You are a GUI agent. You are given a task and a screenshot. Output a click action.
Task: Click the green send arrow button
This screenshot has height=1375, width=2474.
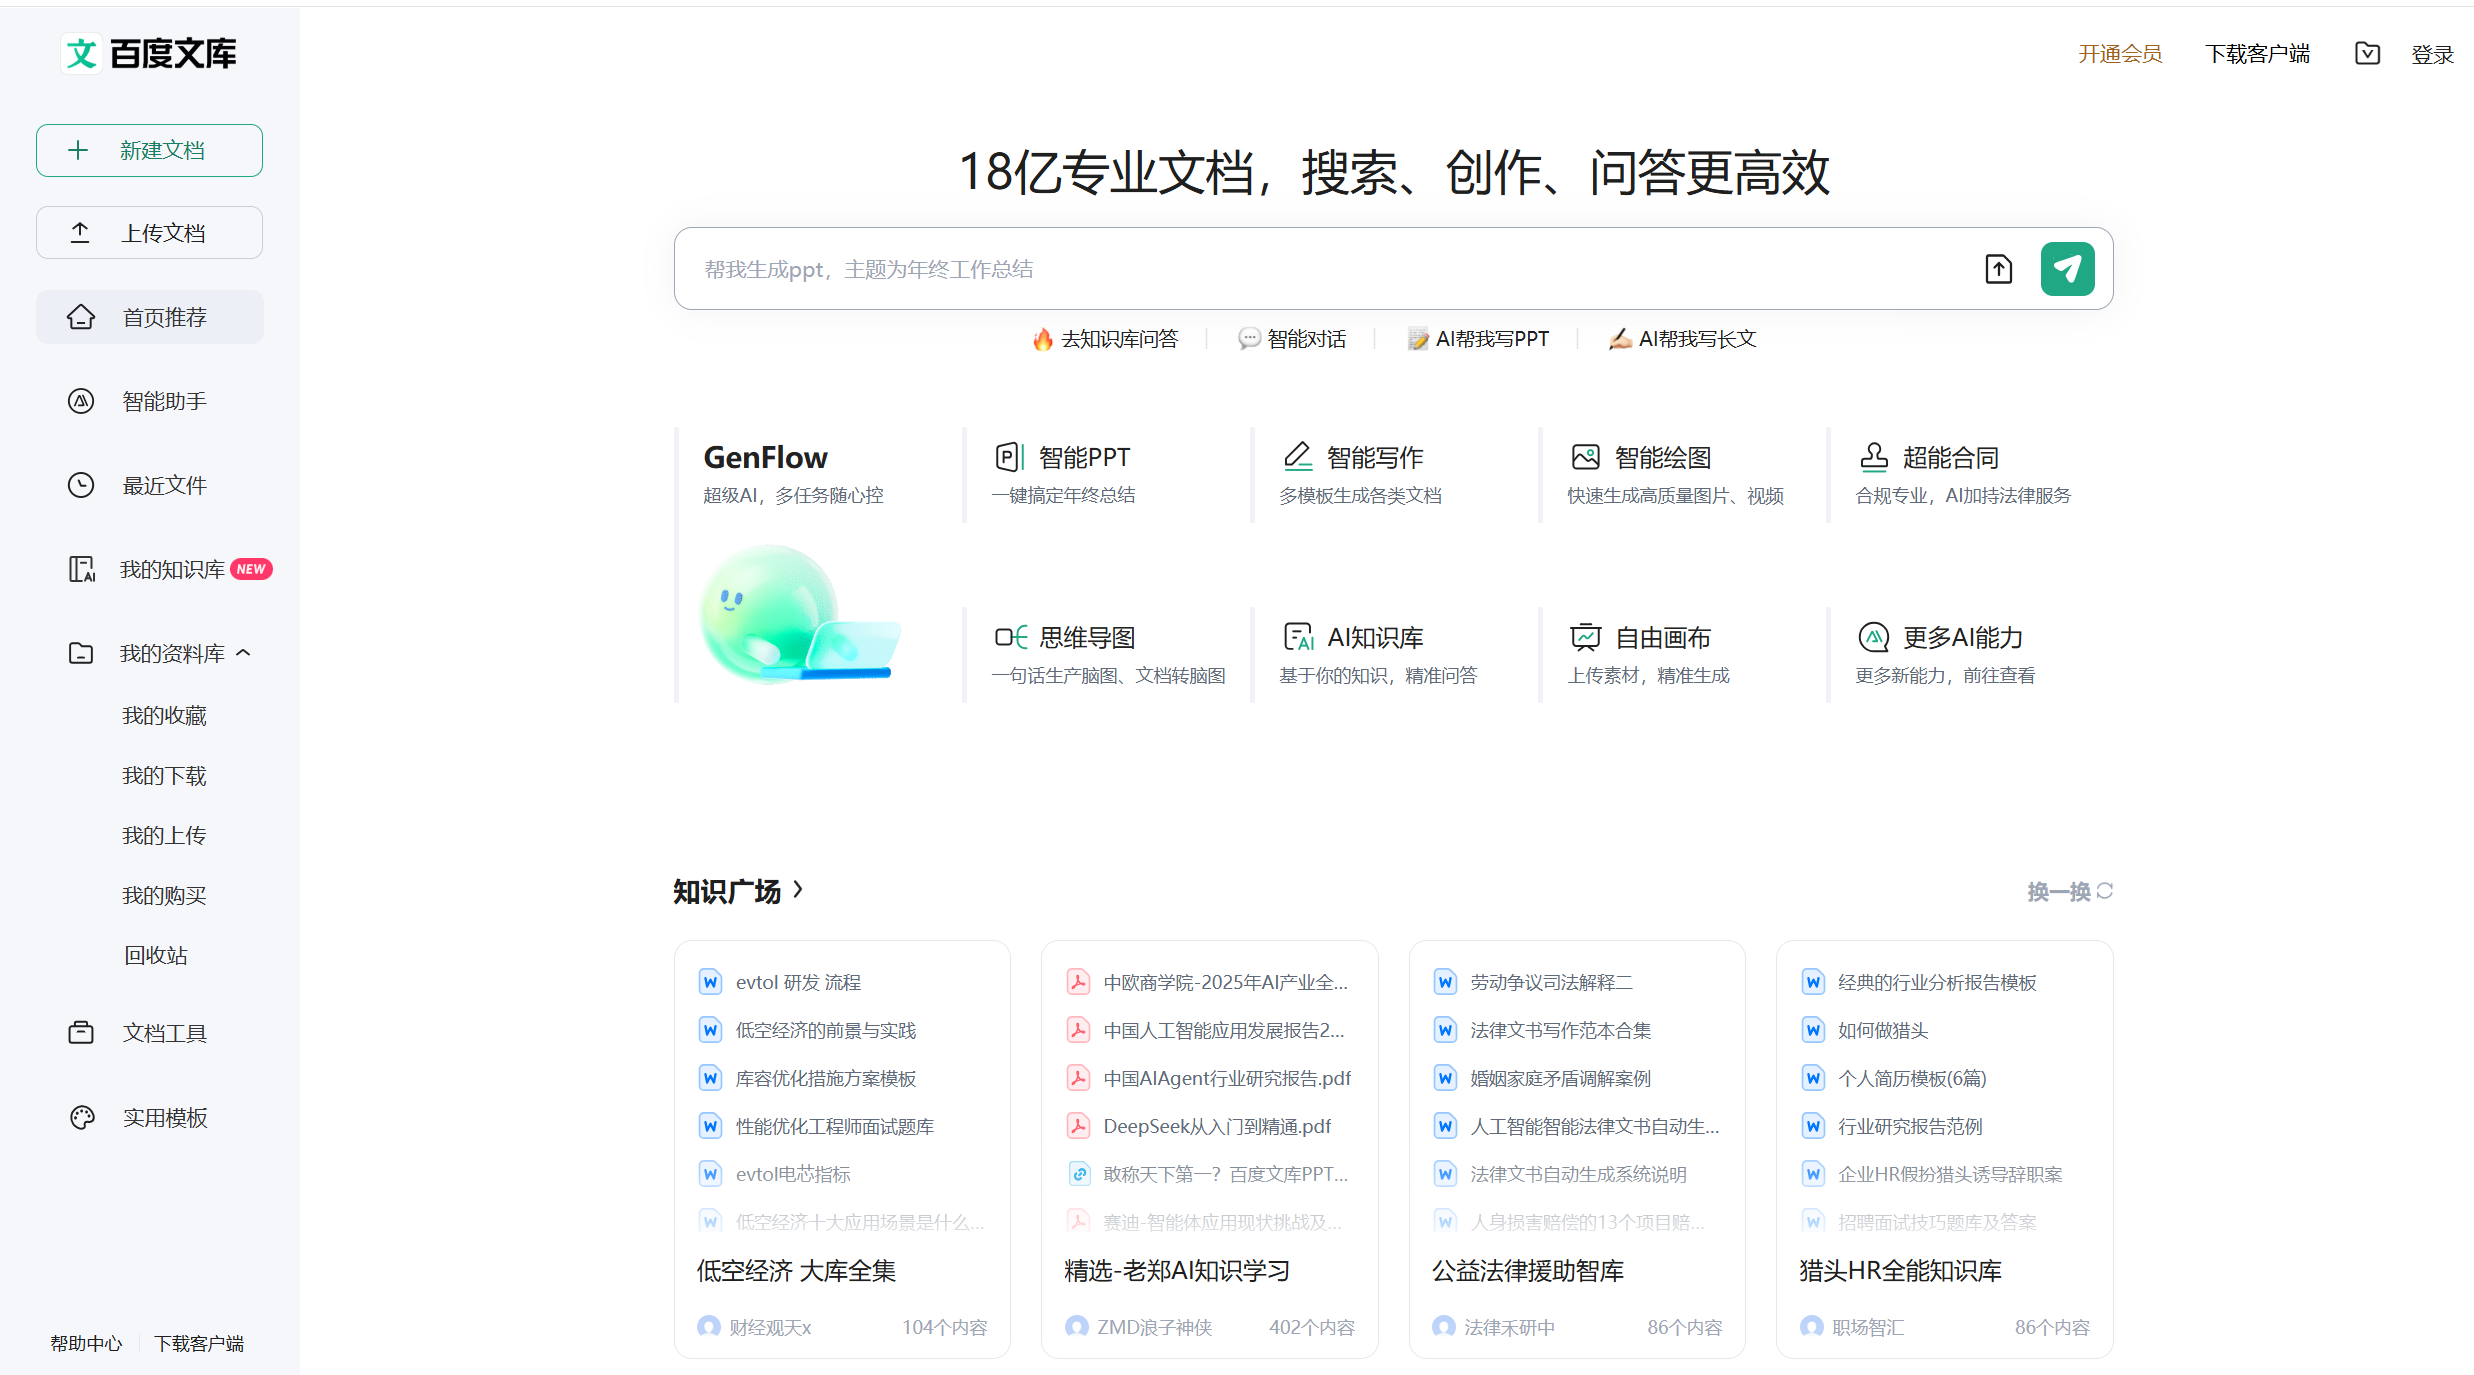pos(2067,269)
